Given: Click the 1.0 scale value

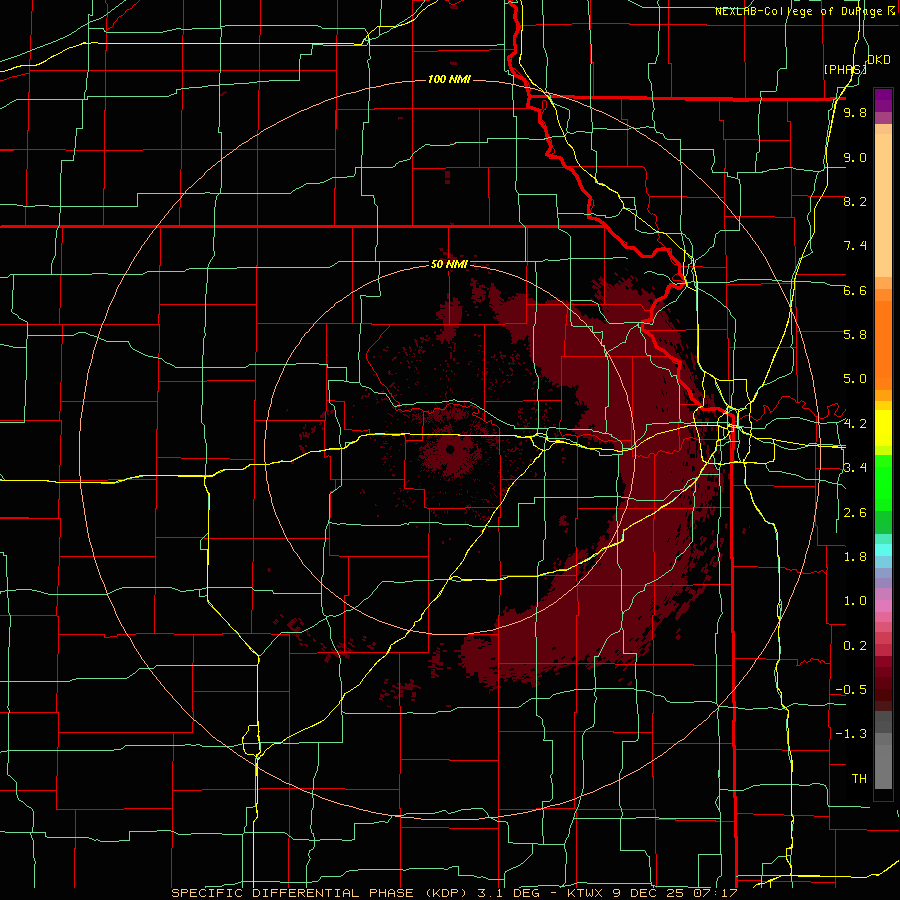Looking at the screenshot, I should (855, 601).
